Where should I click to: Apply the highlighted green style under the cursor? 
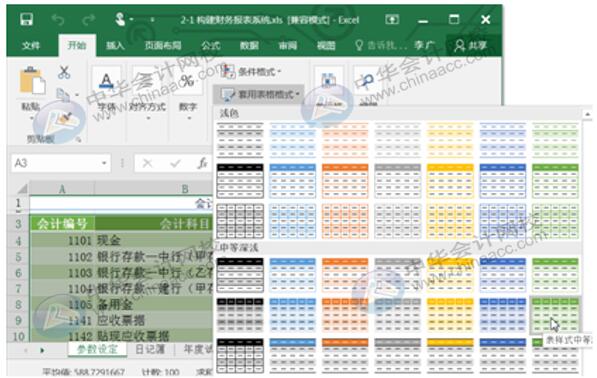pyautogui.click(x=555, y=315)
